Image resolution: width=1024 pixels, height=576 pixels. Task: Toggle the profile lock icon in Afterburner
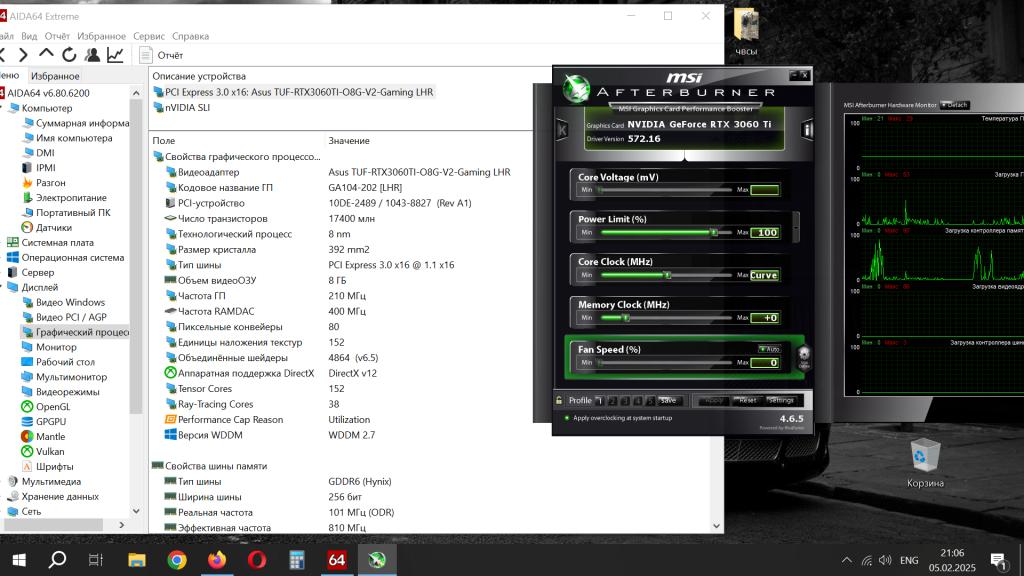pos(559,400)
